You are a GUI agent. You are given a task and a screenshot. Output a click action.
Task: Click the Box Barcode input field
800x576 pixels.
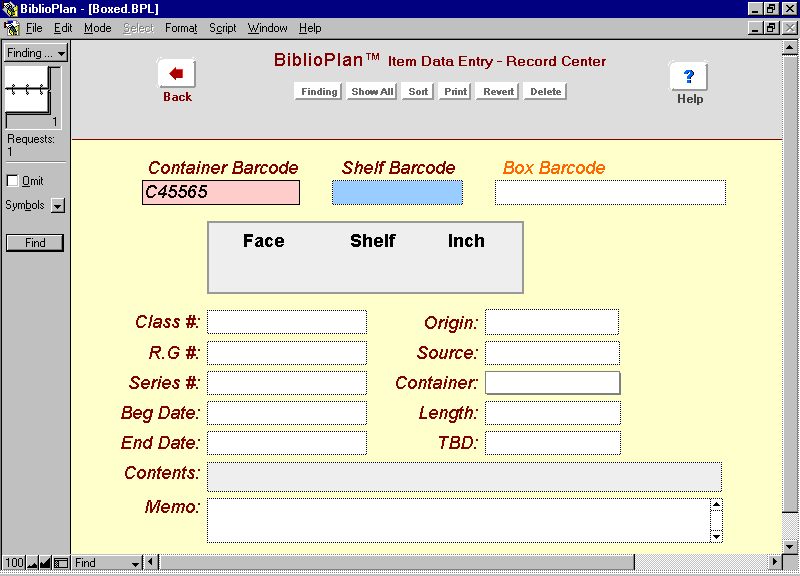(610, 192)
